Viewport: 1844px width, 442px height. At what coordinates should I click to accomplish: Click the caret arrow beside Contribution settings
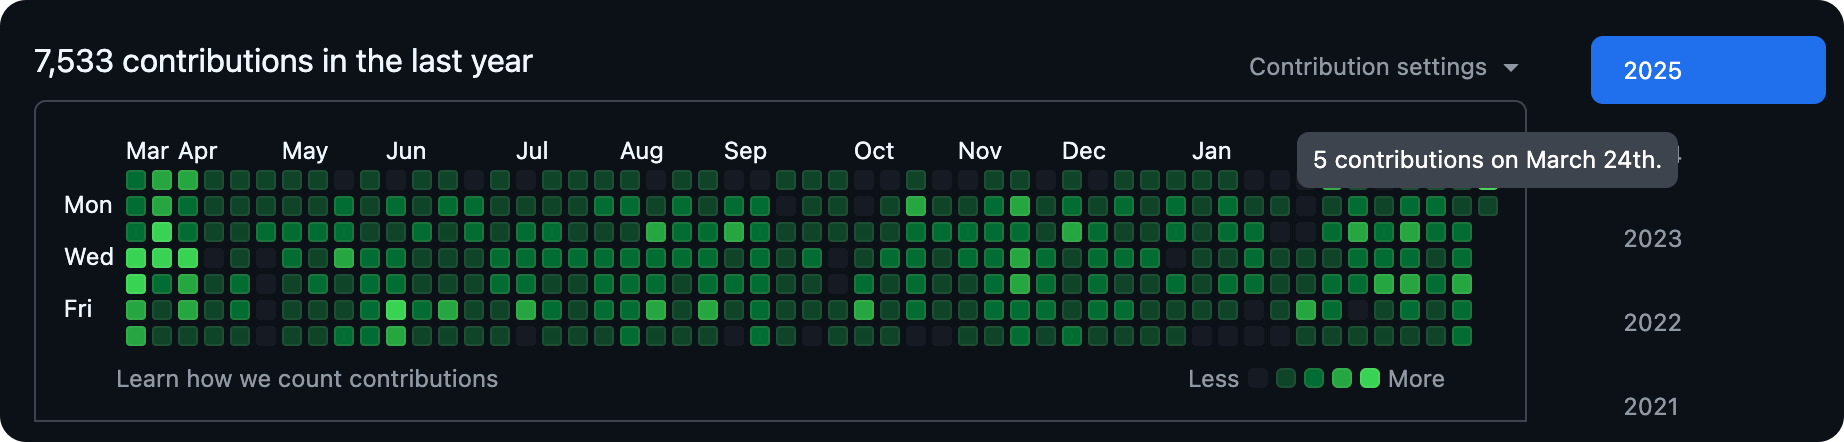(x=1511, y=68)
